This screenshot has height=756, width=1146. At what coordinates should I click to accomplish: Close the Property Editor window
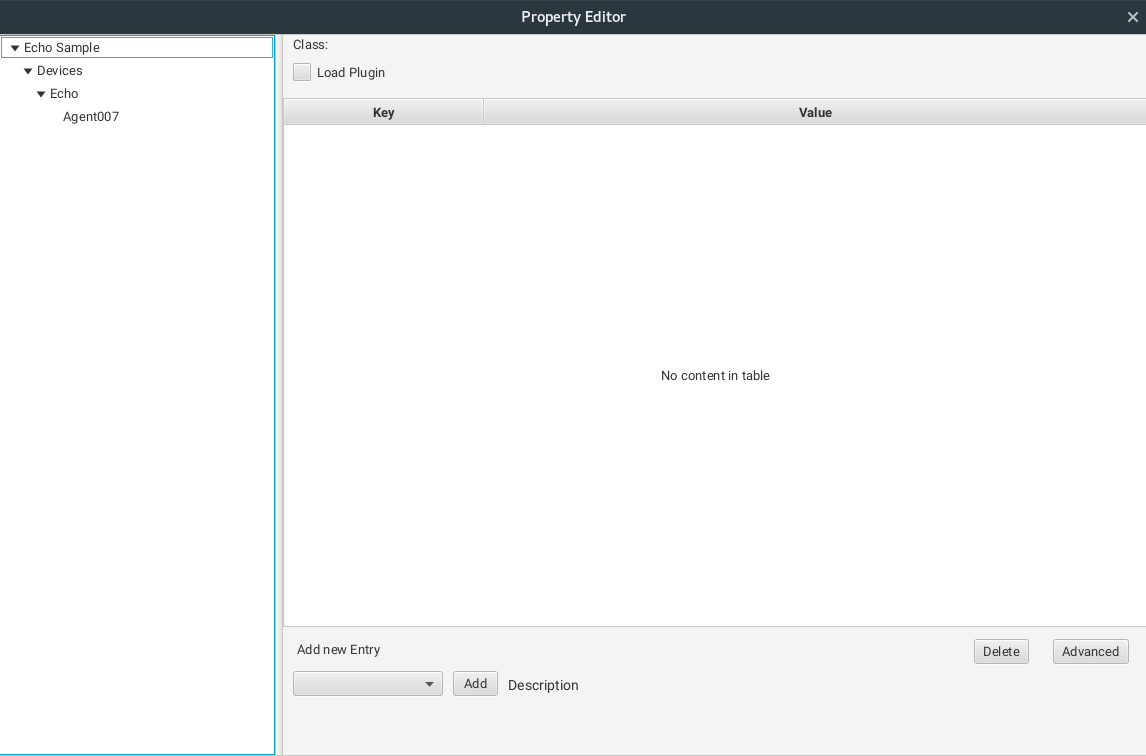1132,17
